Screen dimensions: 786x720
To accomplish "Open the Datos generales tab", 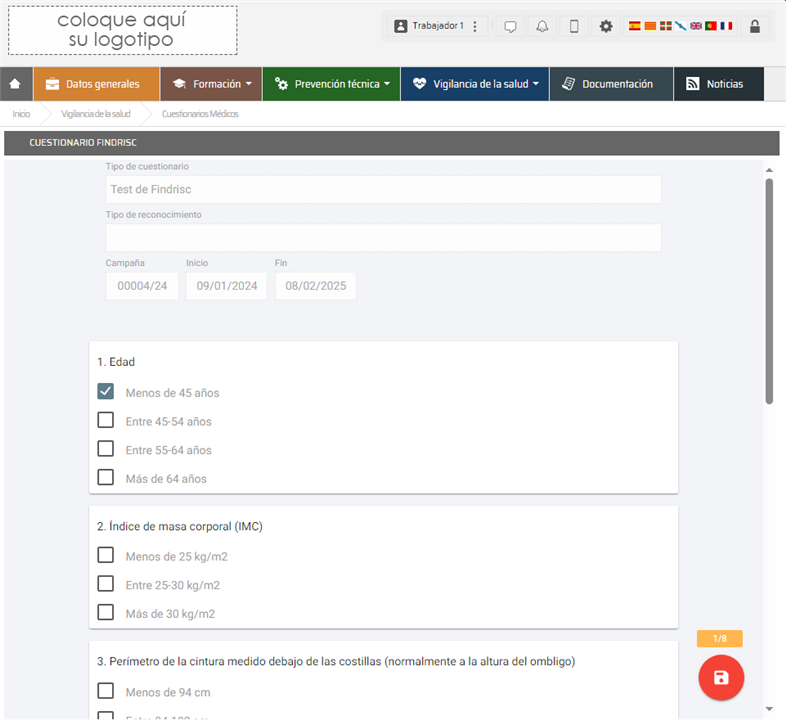I will coord(92,84).
